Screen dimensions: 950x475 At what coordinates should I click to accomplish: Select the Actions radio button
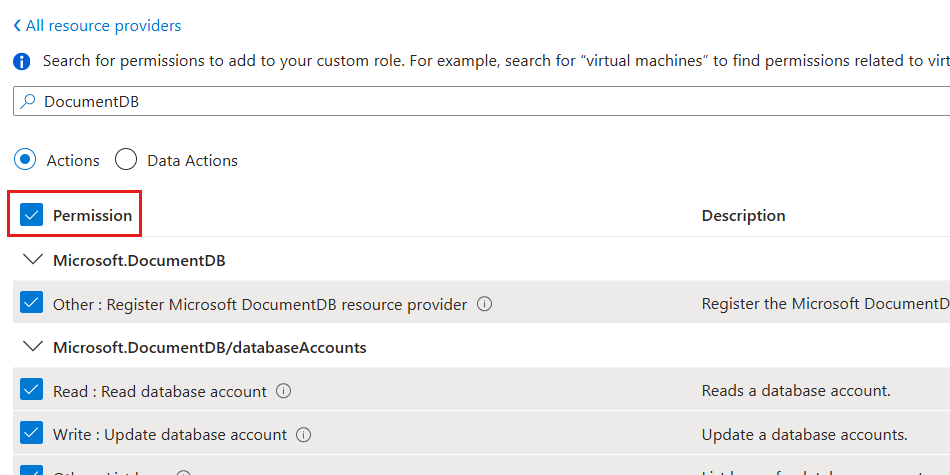point(27,160)
